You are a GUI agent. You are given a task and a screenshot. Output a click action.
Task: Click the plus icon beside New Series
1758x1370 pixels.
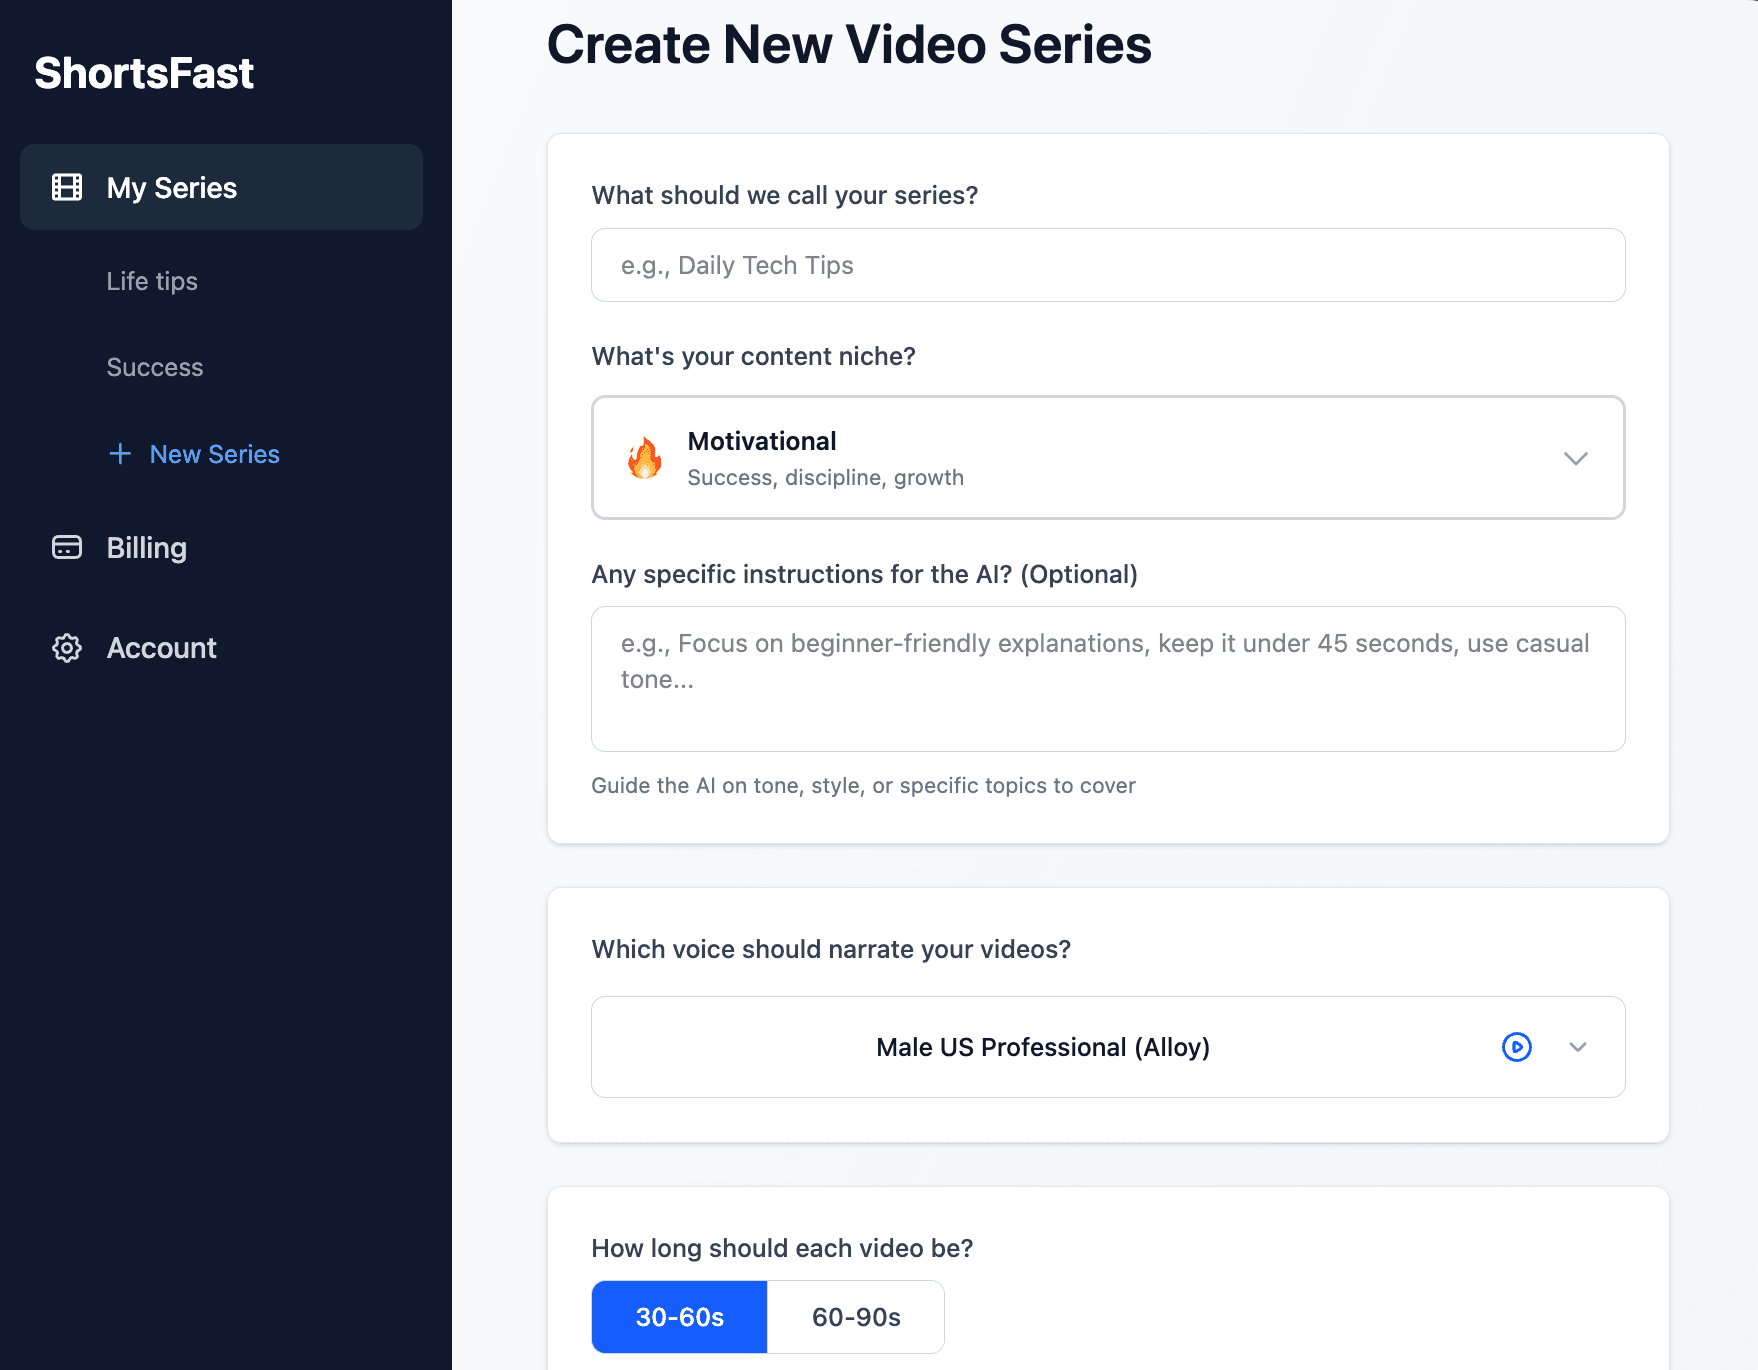point(120,454)
